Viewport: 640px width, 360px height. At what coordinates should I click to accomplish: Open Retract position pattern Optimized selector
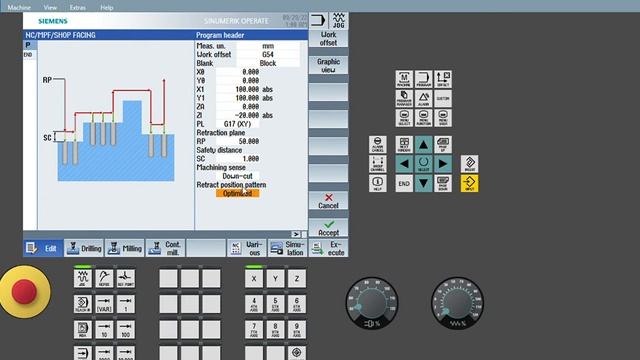pyautogui.click(x=238, y=193)
